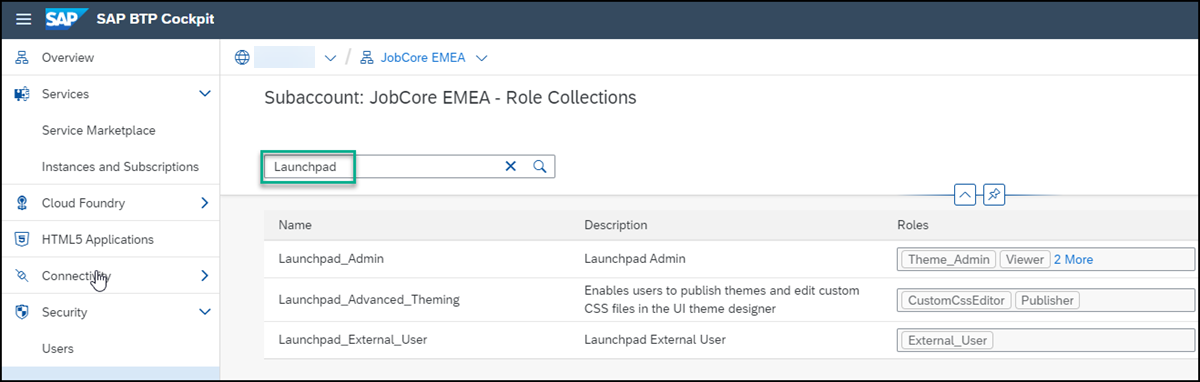The height and width of the screenshot is (382, 1200).
Task: Click the Services sidebar icon
Action: point(22,94)
